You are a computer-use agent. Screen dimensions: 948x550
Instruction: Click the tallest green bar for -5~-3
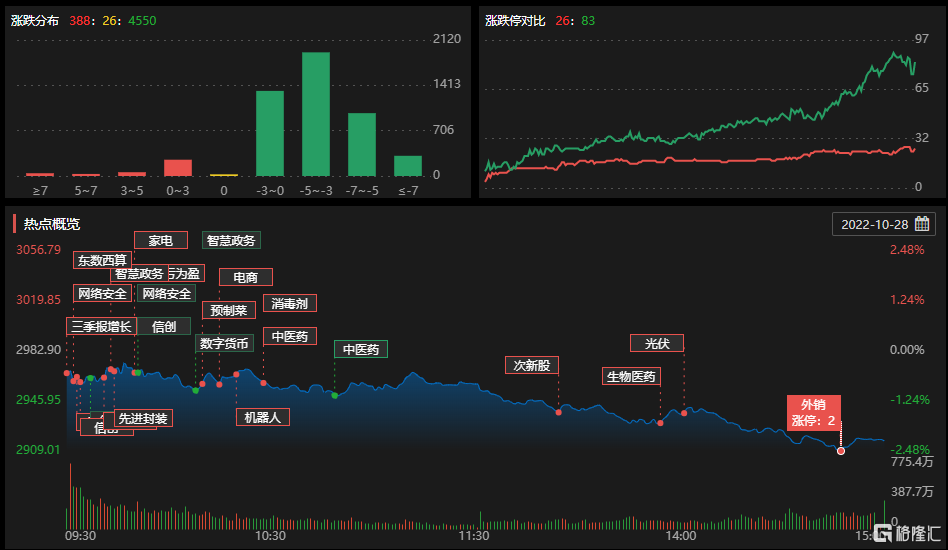(x=316, y=114)
